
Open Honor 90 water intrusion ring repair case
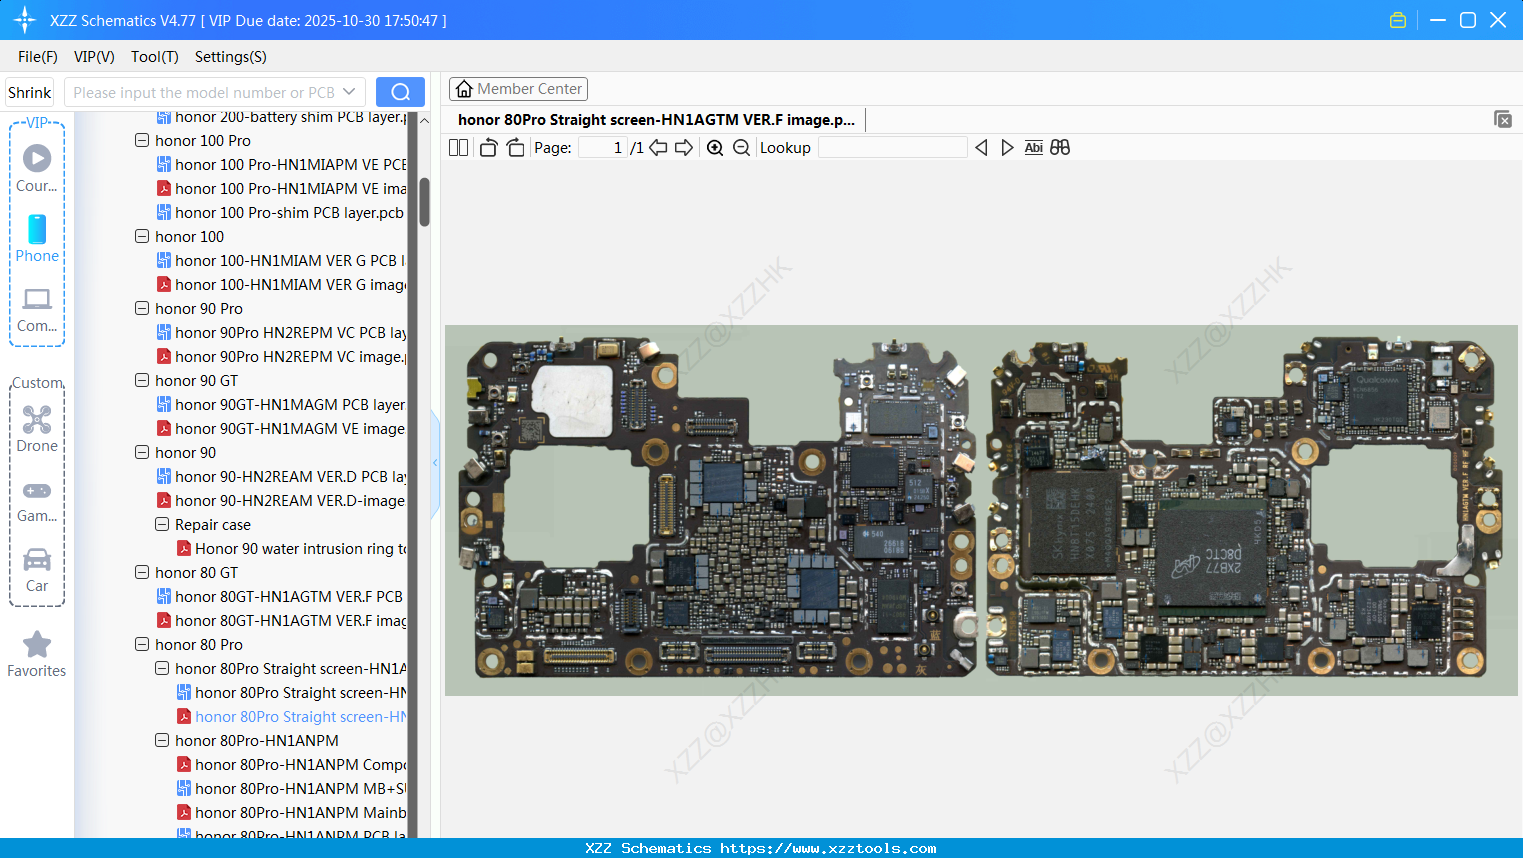click(291, 549)
